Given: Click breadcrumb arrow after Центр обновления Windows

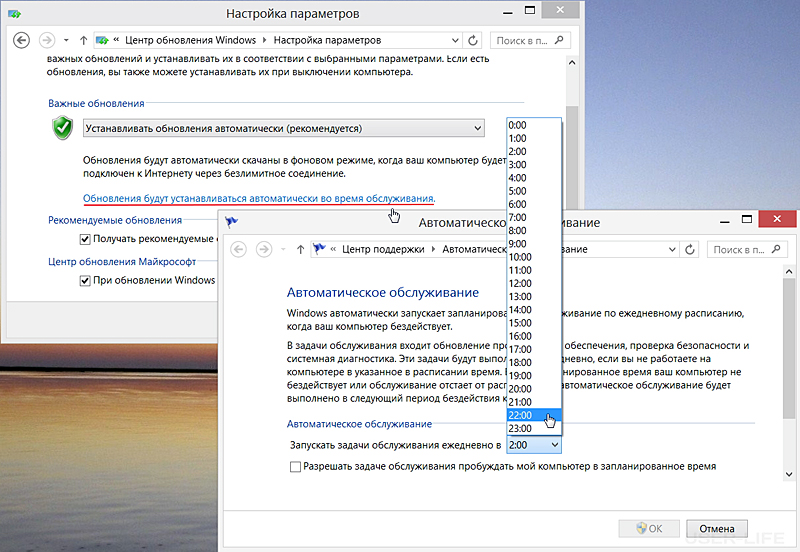Looking at the screenshot, I should [x=264, y=40].
